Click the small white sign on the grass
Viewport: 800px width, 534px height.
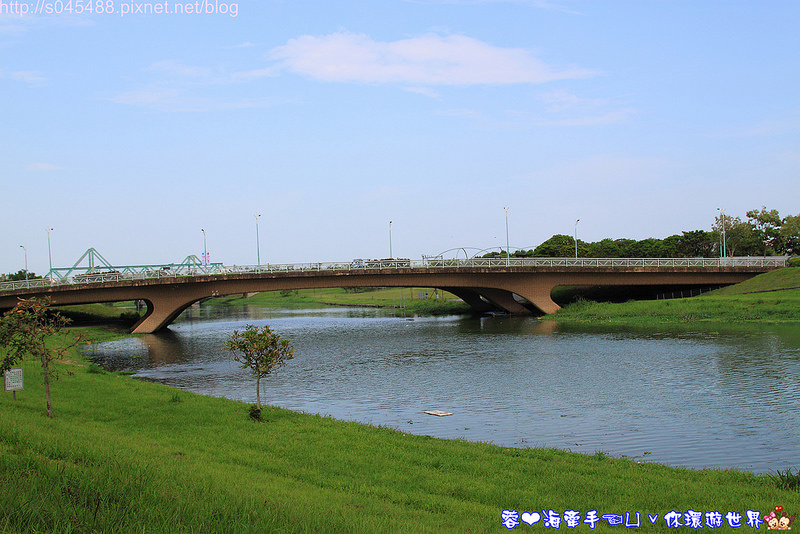coord(14,379)
